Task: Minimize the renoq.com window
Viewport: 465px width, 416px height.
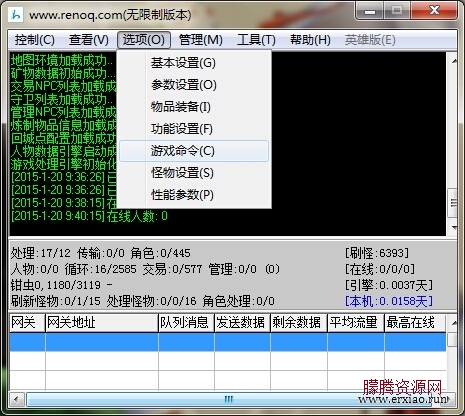Action: pos(370,11)
